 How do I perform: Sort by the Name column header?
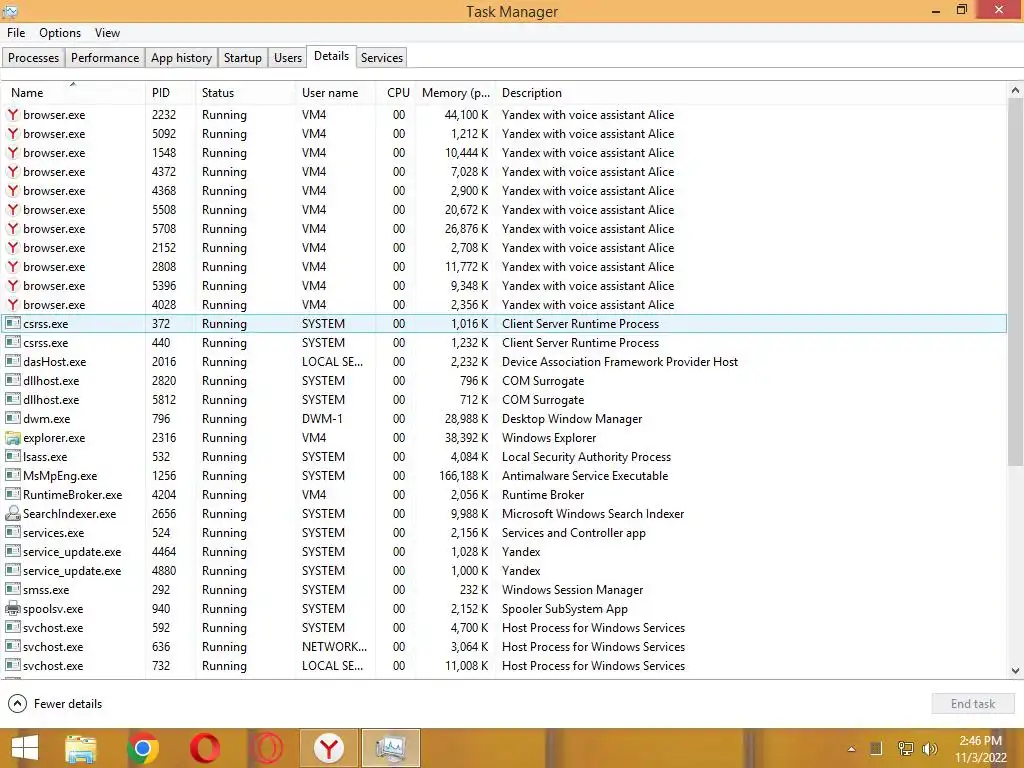(x=73, y=93)
